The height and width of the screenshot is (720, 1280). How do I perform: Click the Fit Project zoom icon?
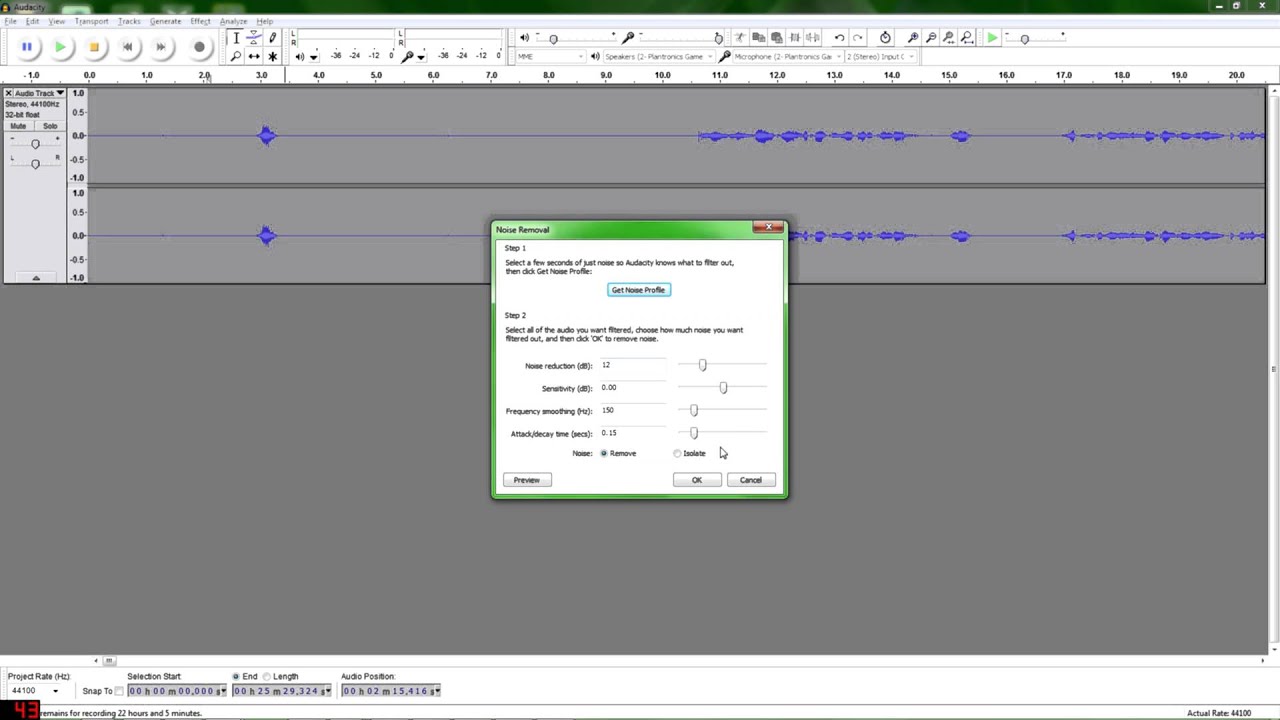click(x=966, y=38)
